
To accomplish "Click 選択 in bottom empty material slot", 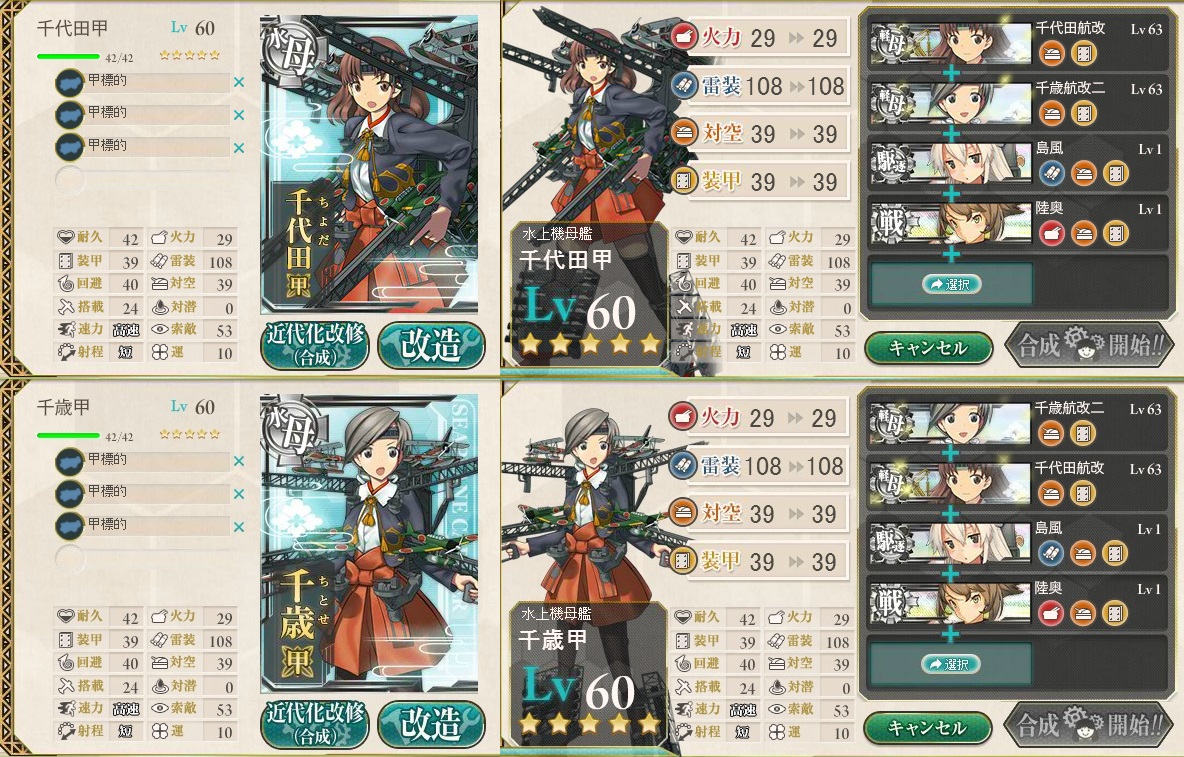I will click(951, 664).
